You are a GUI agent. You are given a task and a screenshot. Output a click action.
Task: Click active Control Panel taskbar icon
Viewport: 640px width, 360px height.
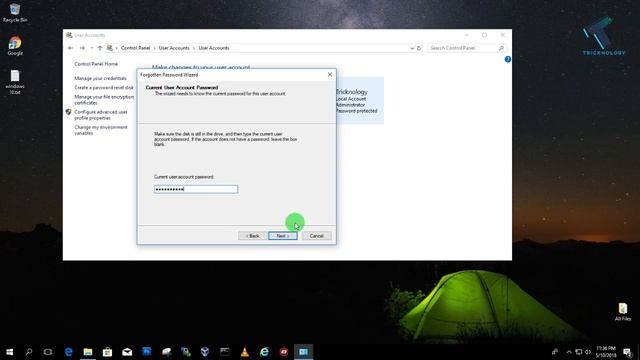coord(303,352)
